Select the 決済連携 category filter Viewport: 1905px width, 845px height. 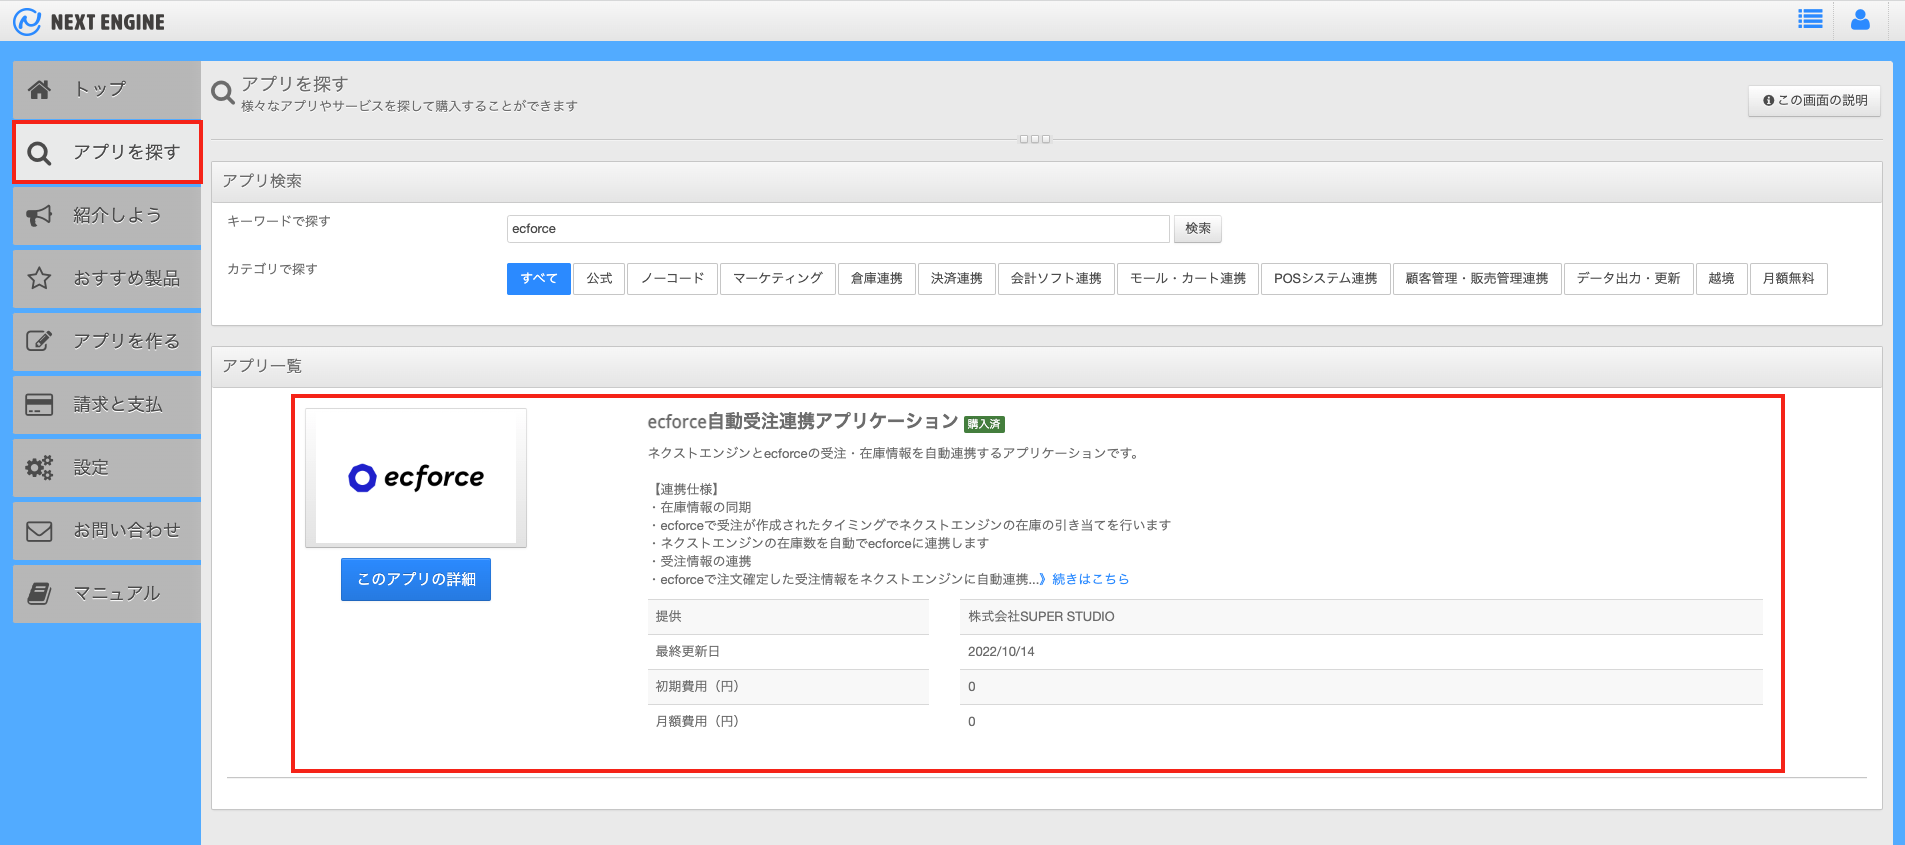pos(957,279)
